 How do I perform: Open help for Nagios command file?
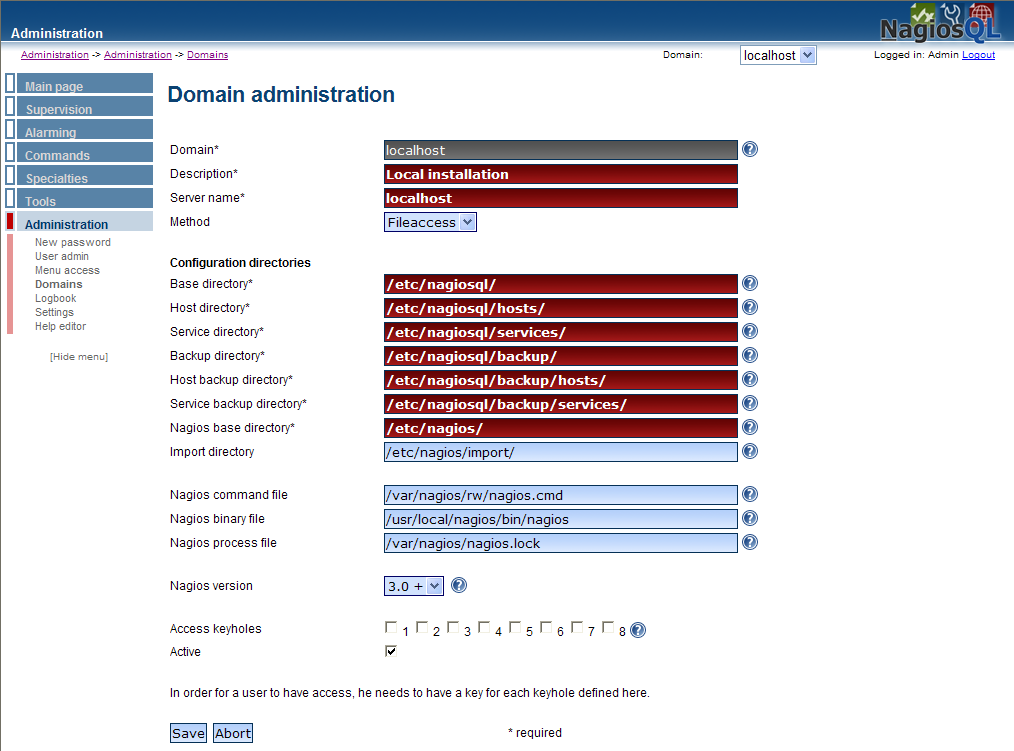(750, 494)
